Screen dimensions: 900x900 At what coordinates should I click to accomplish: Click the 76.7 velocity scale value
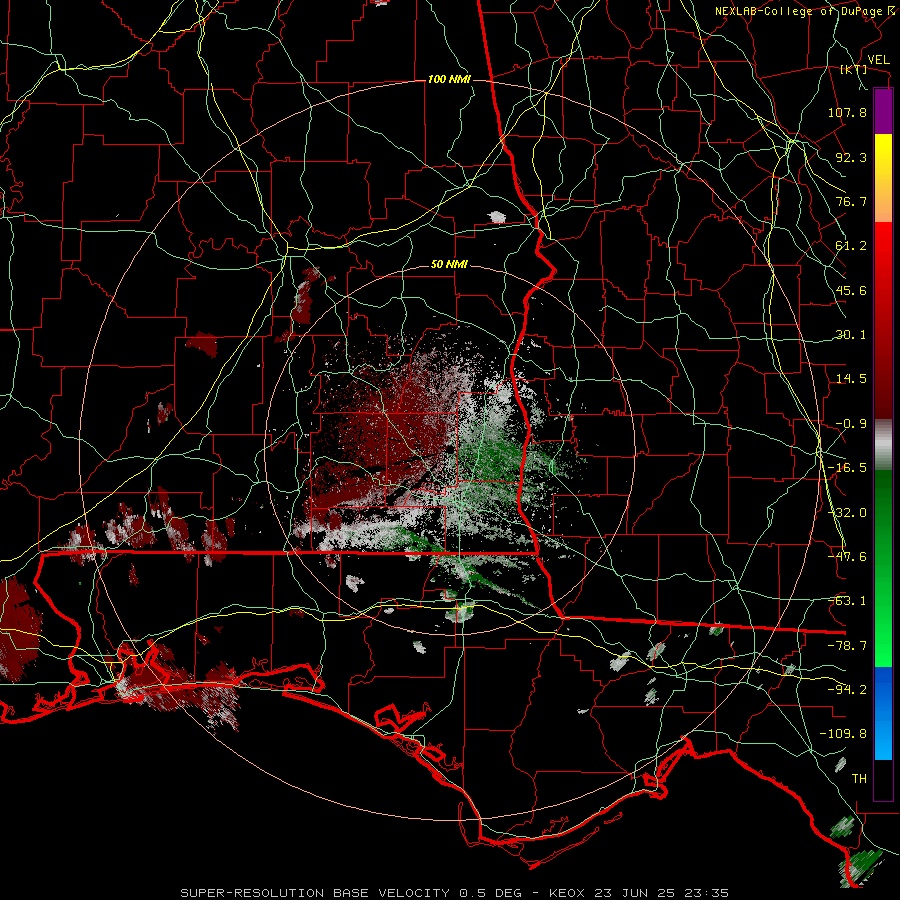pos(851,201)
